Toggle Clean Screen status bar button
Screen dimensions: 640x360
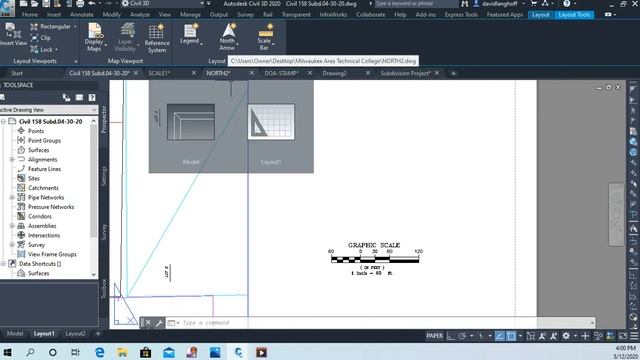click(x=623, y=336)
